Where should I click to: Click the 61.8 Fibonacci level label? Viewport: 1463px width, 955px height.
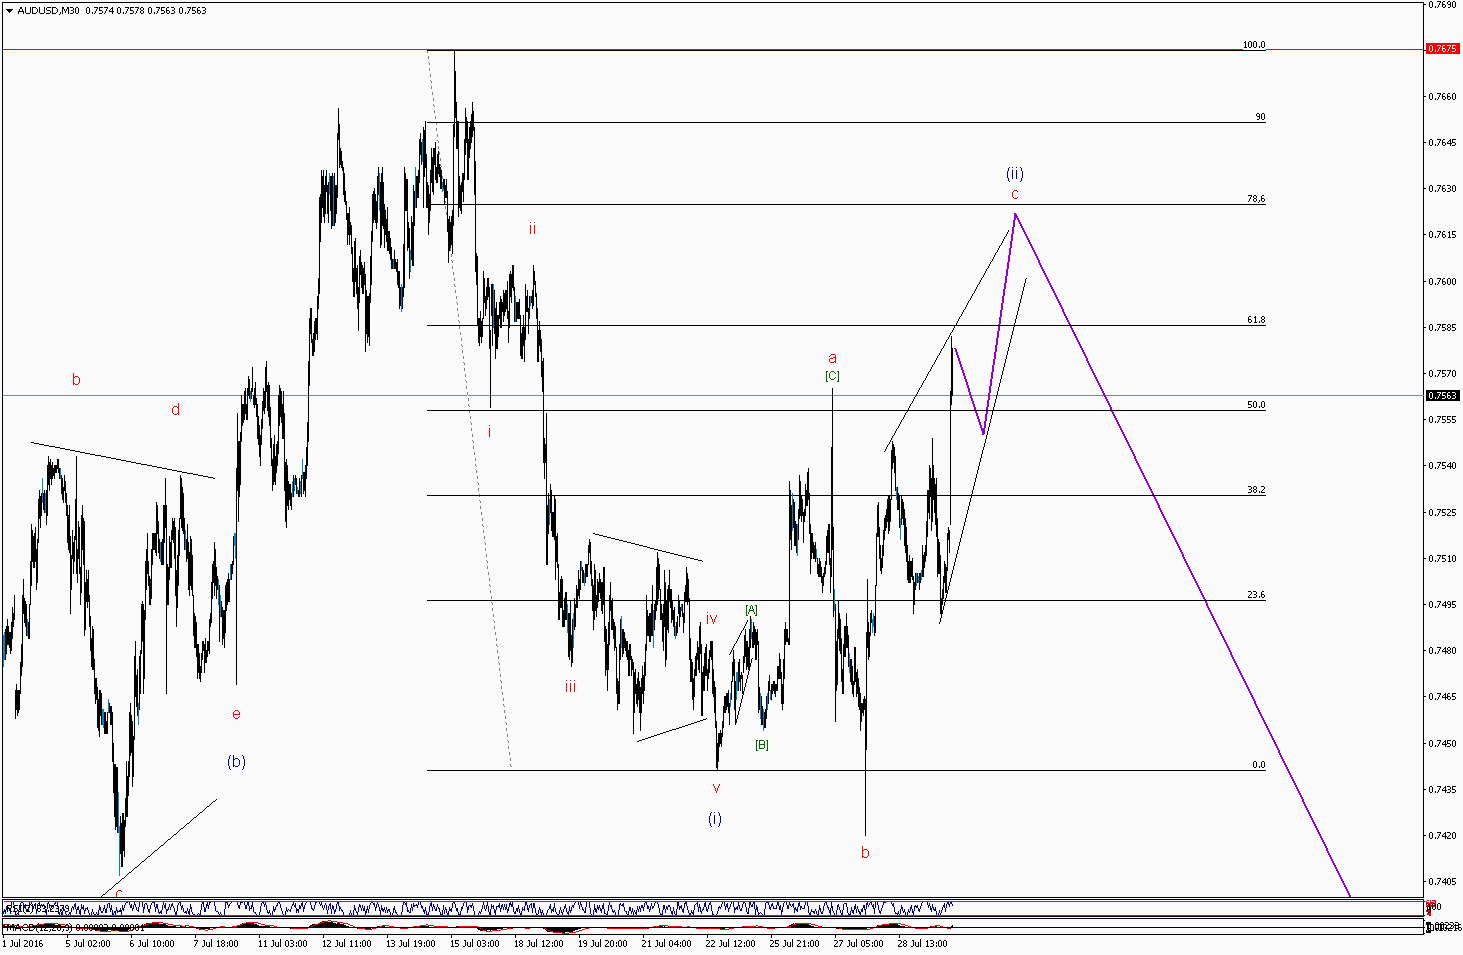pyautogui.click(x=1256, y=320)
